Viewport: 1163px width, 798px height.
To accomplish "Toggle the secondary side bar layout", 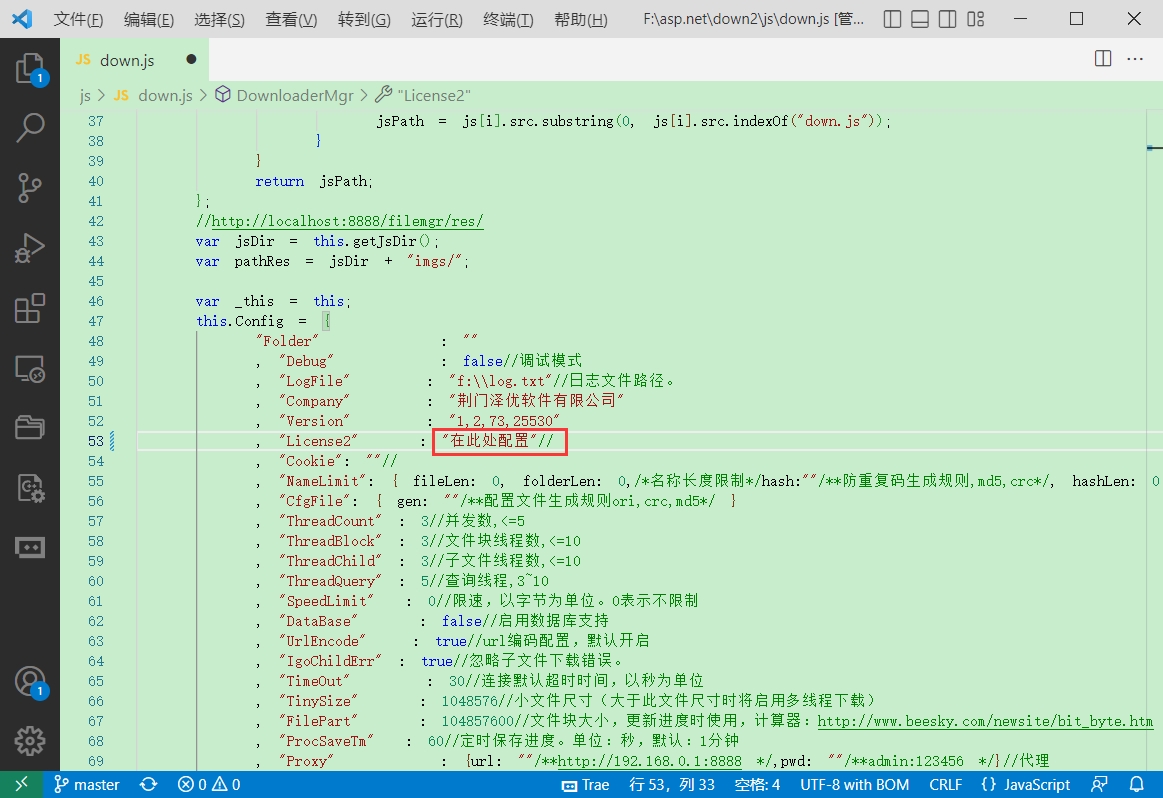I will coord(947,19).
